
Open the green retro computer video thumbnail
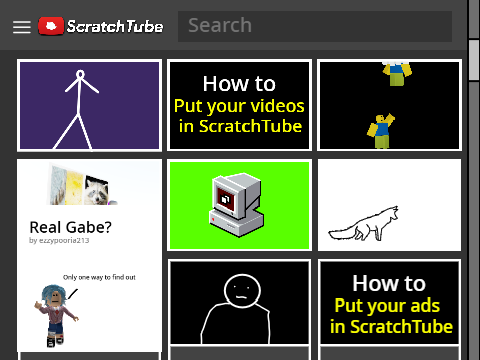point(239,205)
